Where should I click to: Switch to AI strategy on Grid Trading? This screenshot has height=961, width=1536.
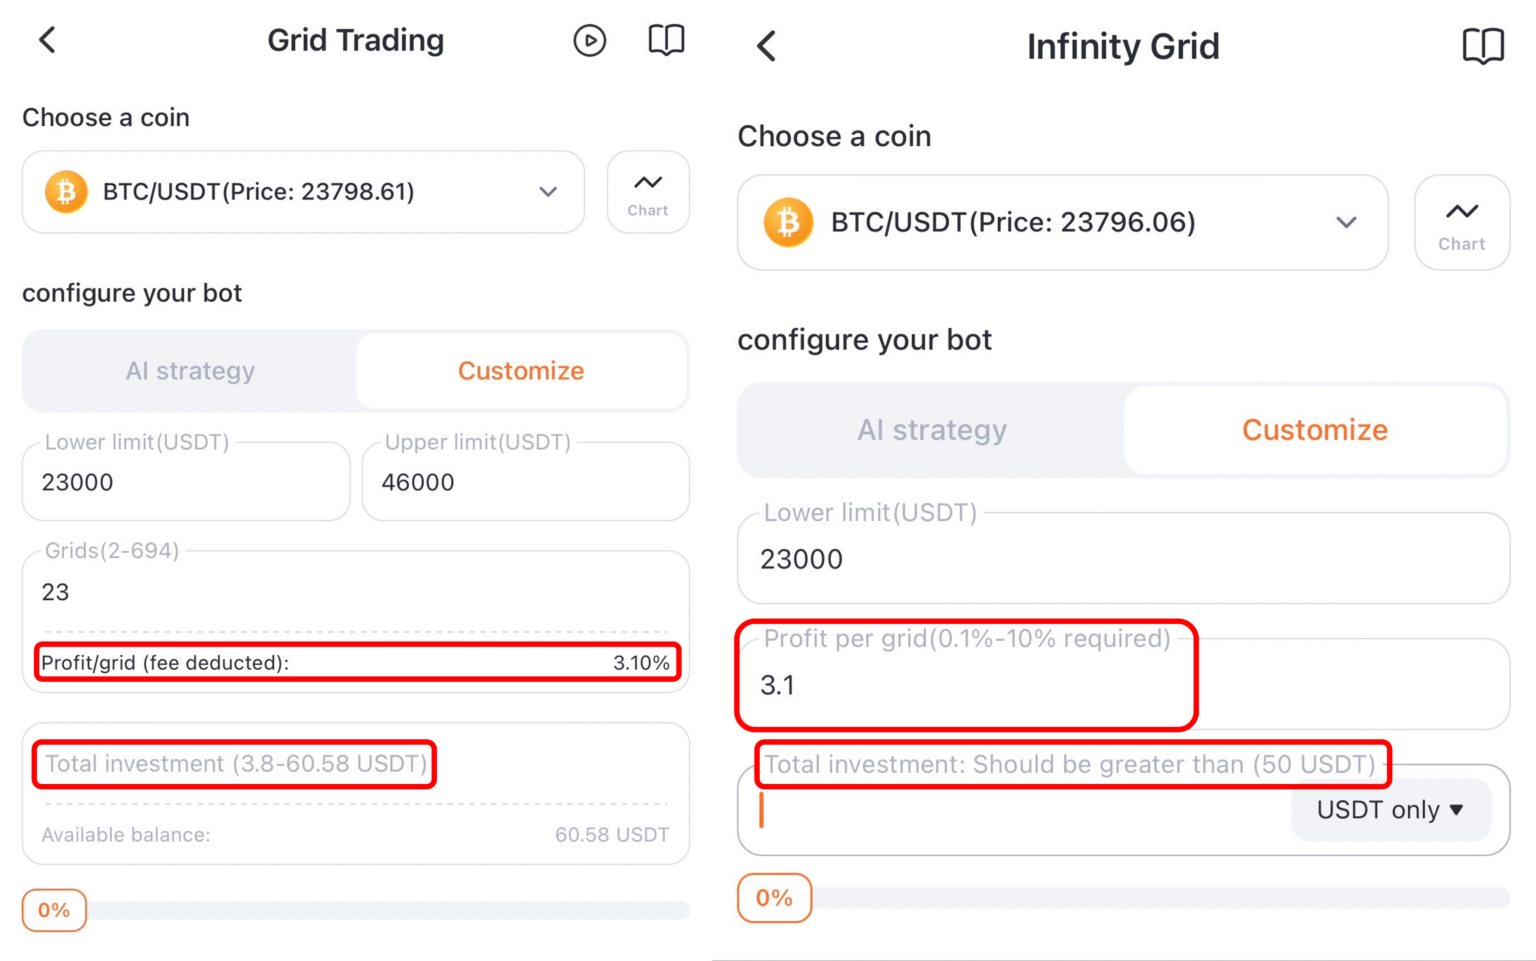190,370
